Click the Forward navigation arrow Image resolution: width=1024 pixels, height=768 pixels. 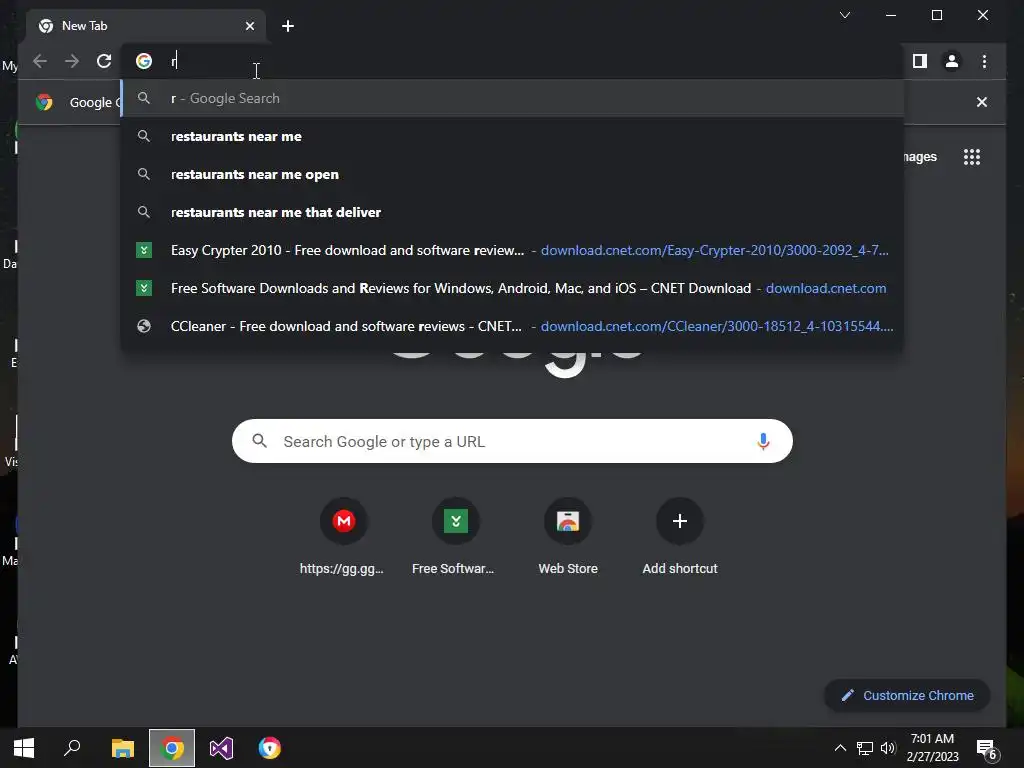(x=72, y=61)
